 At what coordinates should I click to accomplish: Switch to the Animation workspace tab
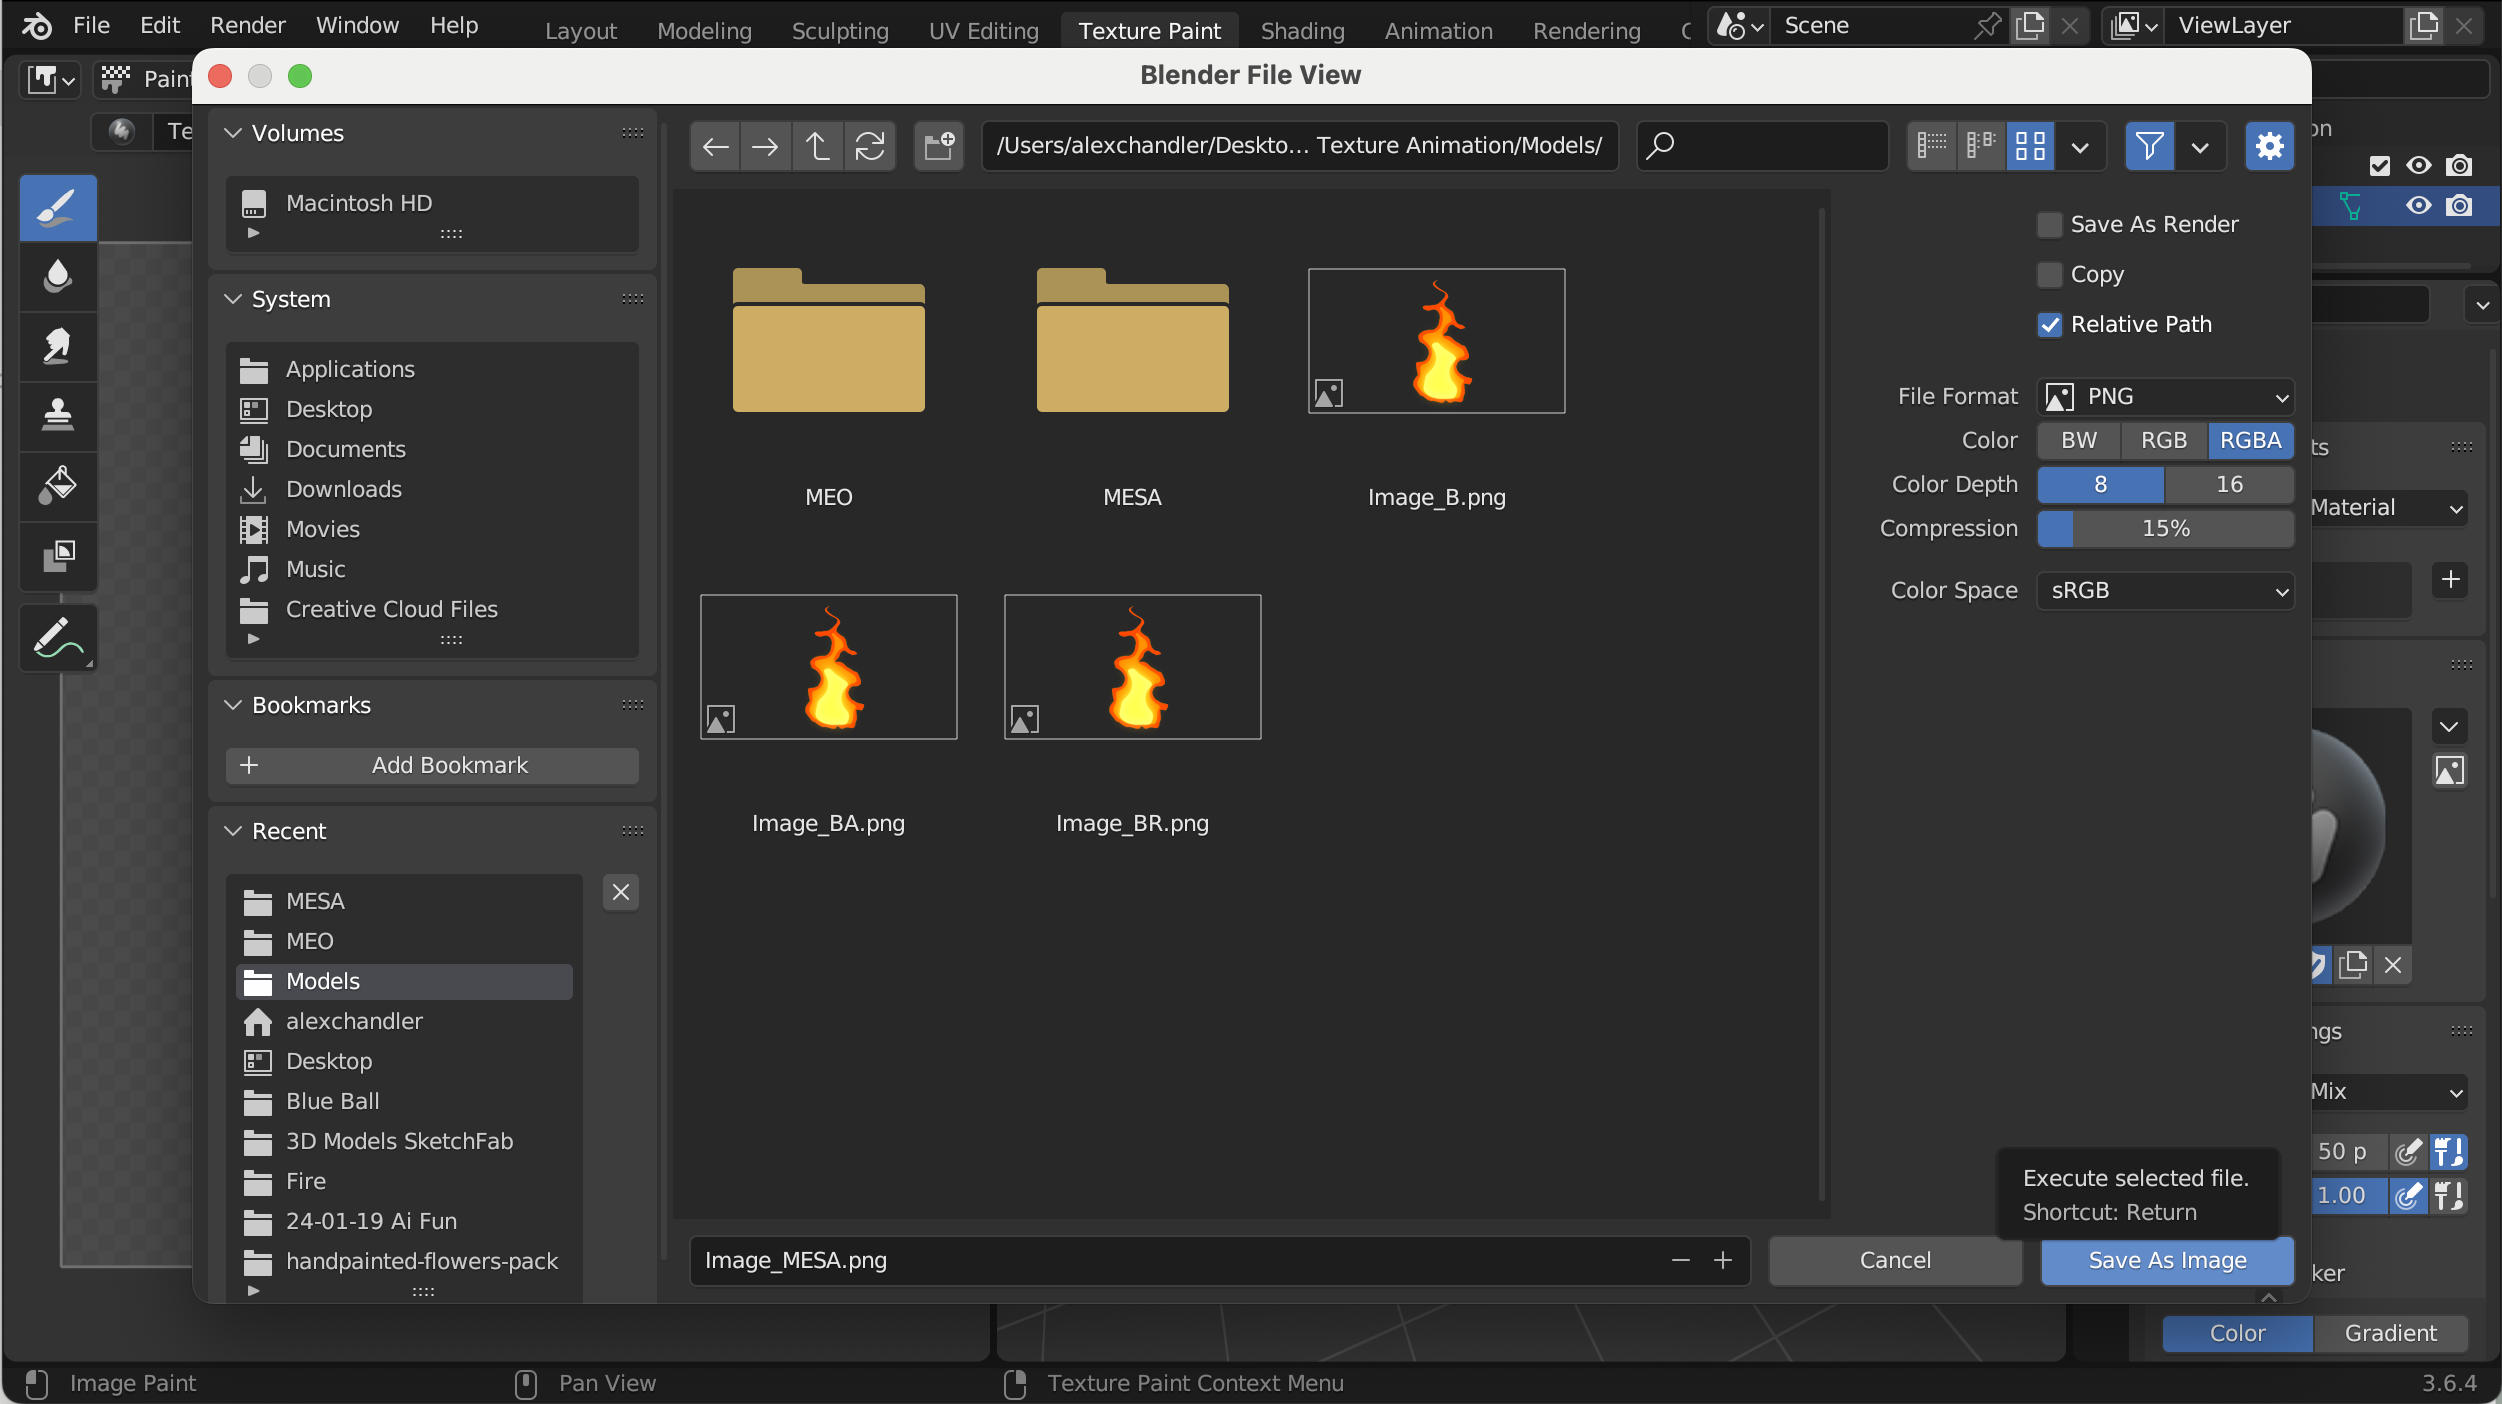[1439, 31]
